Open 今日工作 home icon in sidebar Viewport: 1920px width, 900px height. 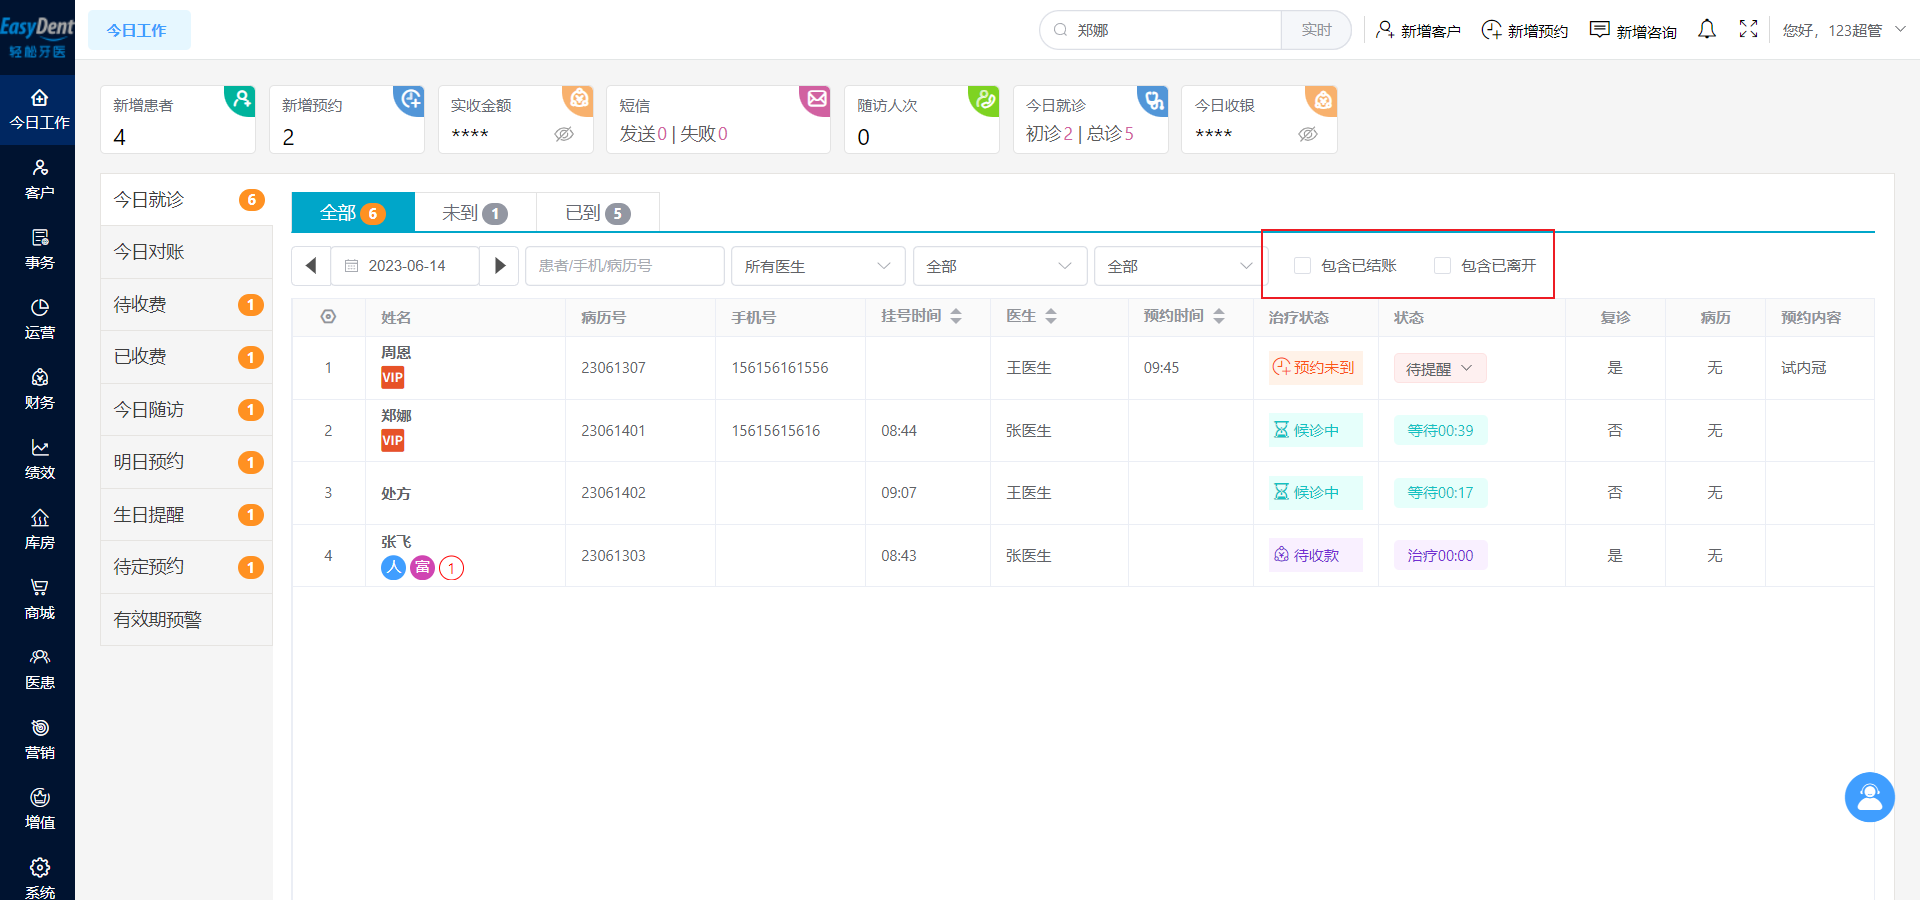pos(39,98)
